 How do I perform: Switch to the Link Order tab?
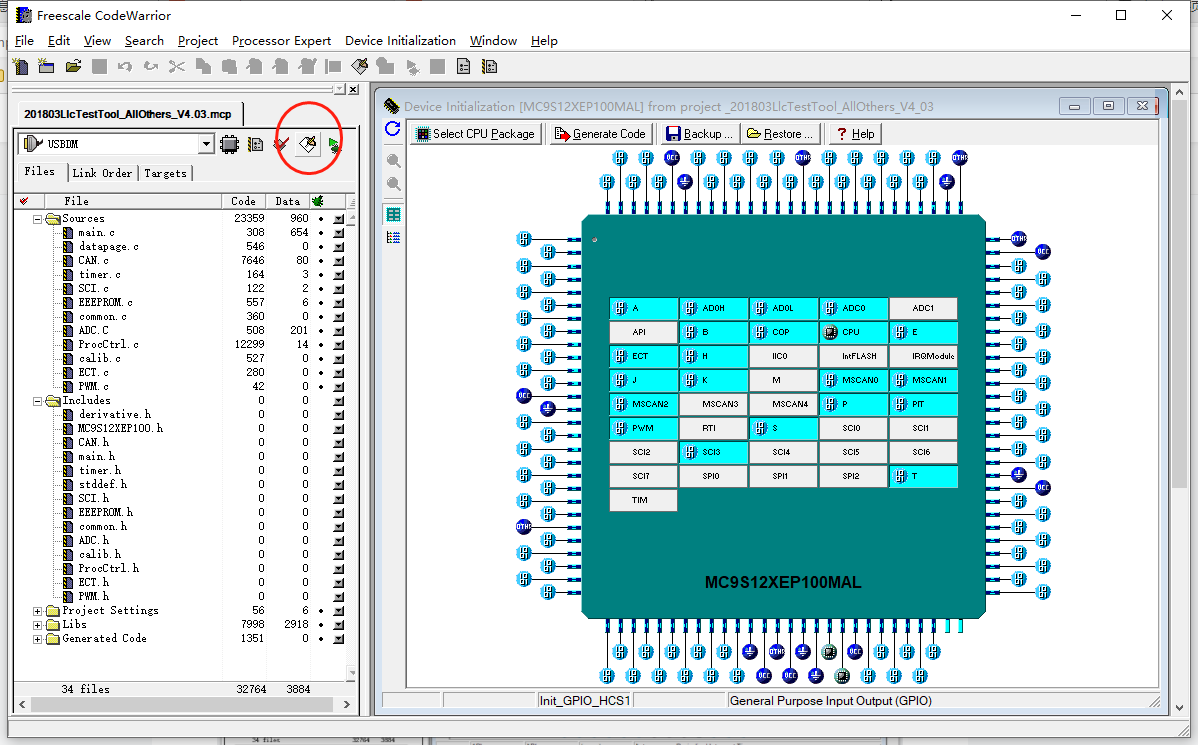tap(102, 173)
